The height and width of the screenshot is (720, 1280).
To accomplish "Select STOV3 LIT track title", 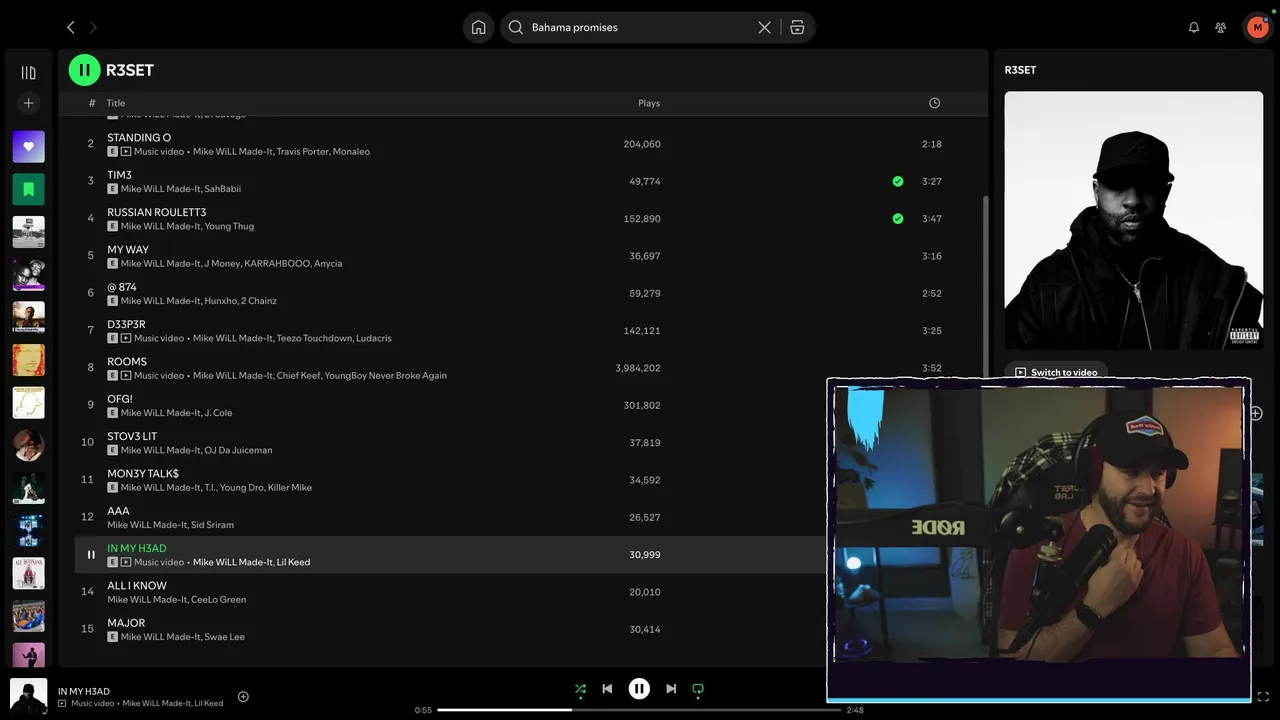I will tap(132, 437).
